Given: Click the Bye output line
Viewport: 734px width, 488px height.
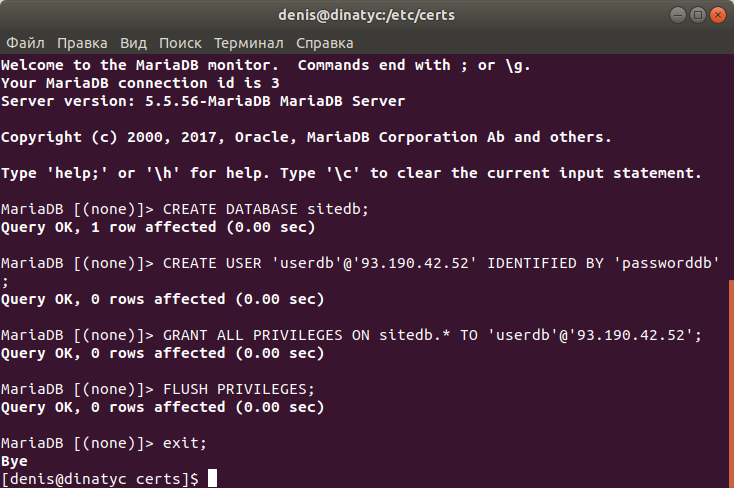Looking at the screenshot, I should tap(14, 461).
